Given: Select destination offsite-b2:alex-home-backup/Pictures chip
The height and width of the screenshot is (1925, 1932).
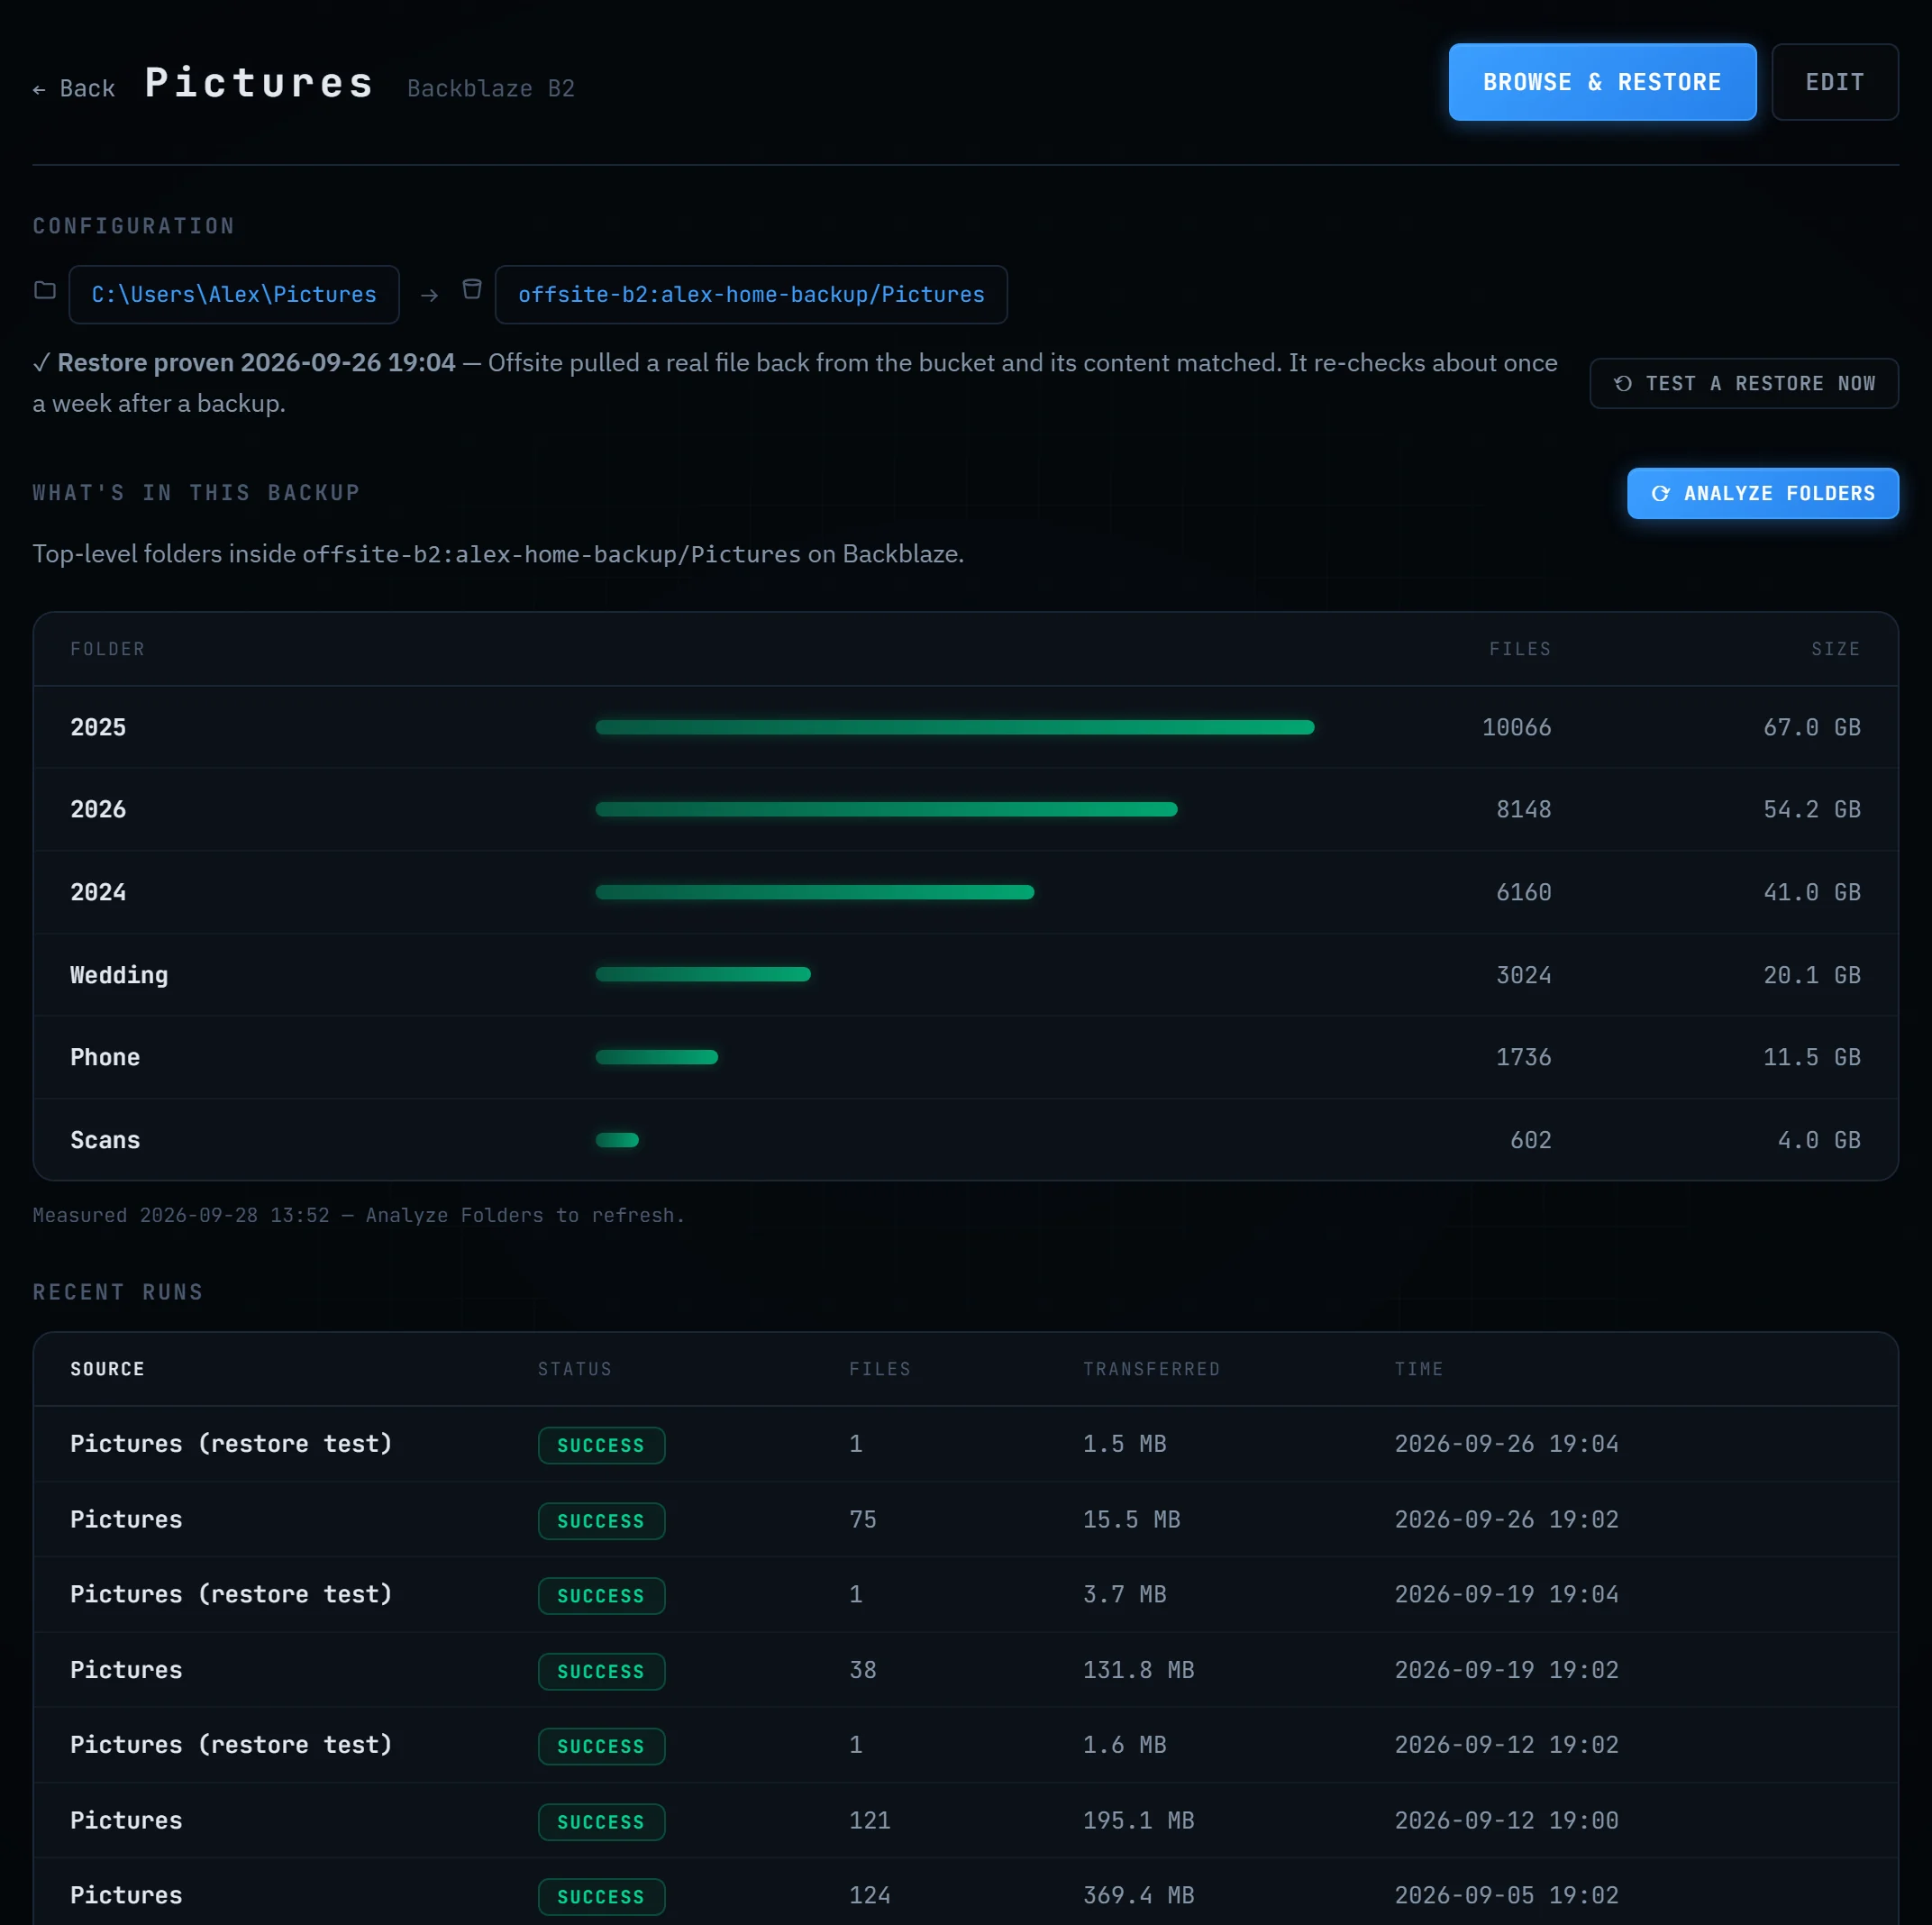Looking at the screenshot, I should tap(751, 294).
